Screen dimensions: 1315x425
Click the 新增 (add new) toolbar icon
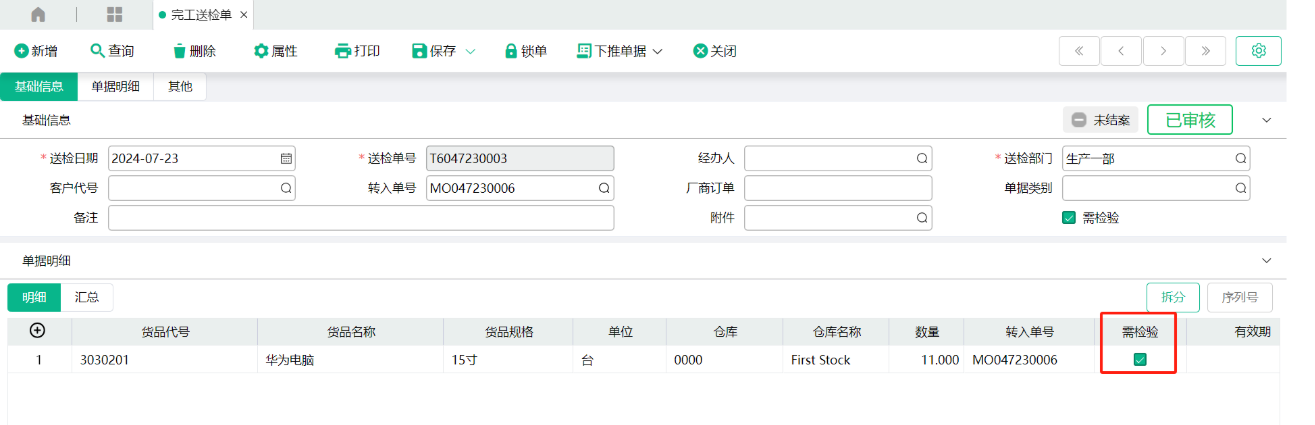point(21,51)
